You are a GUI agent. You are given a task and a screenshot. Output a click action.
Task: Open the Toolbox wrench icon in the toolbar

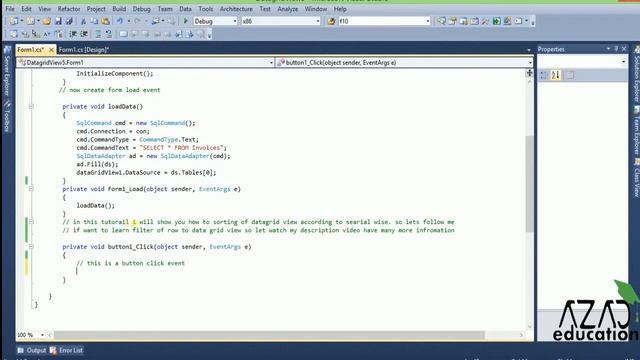[485, 21]
